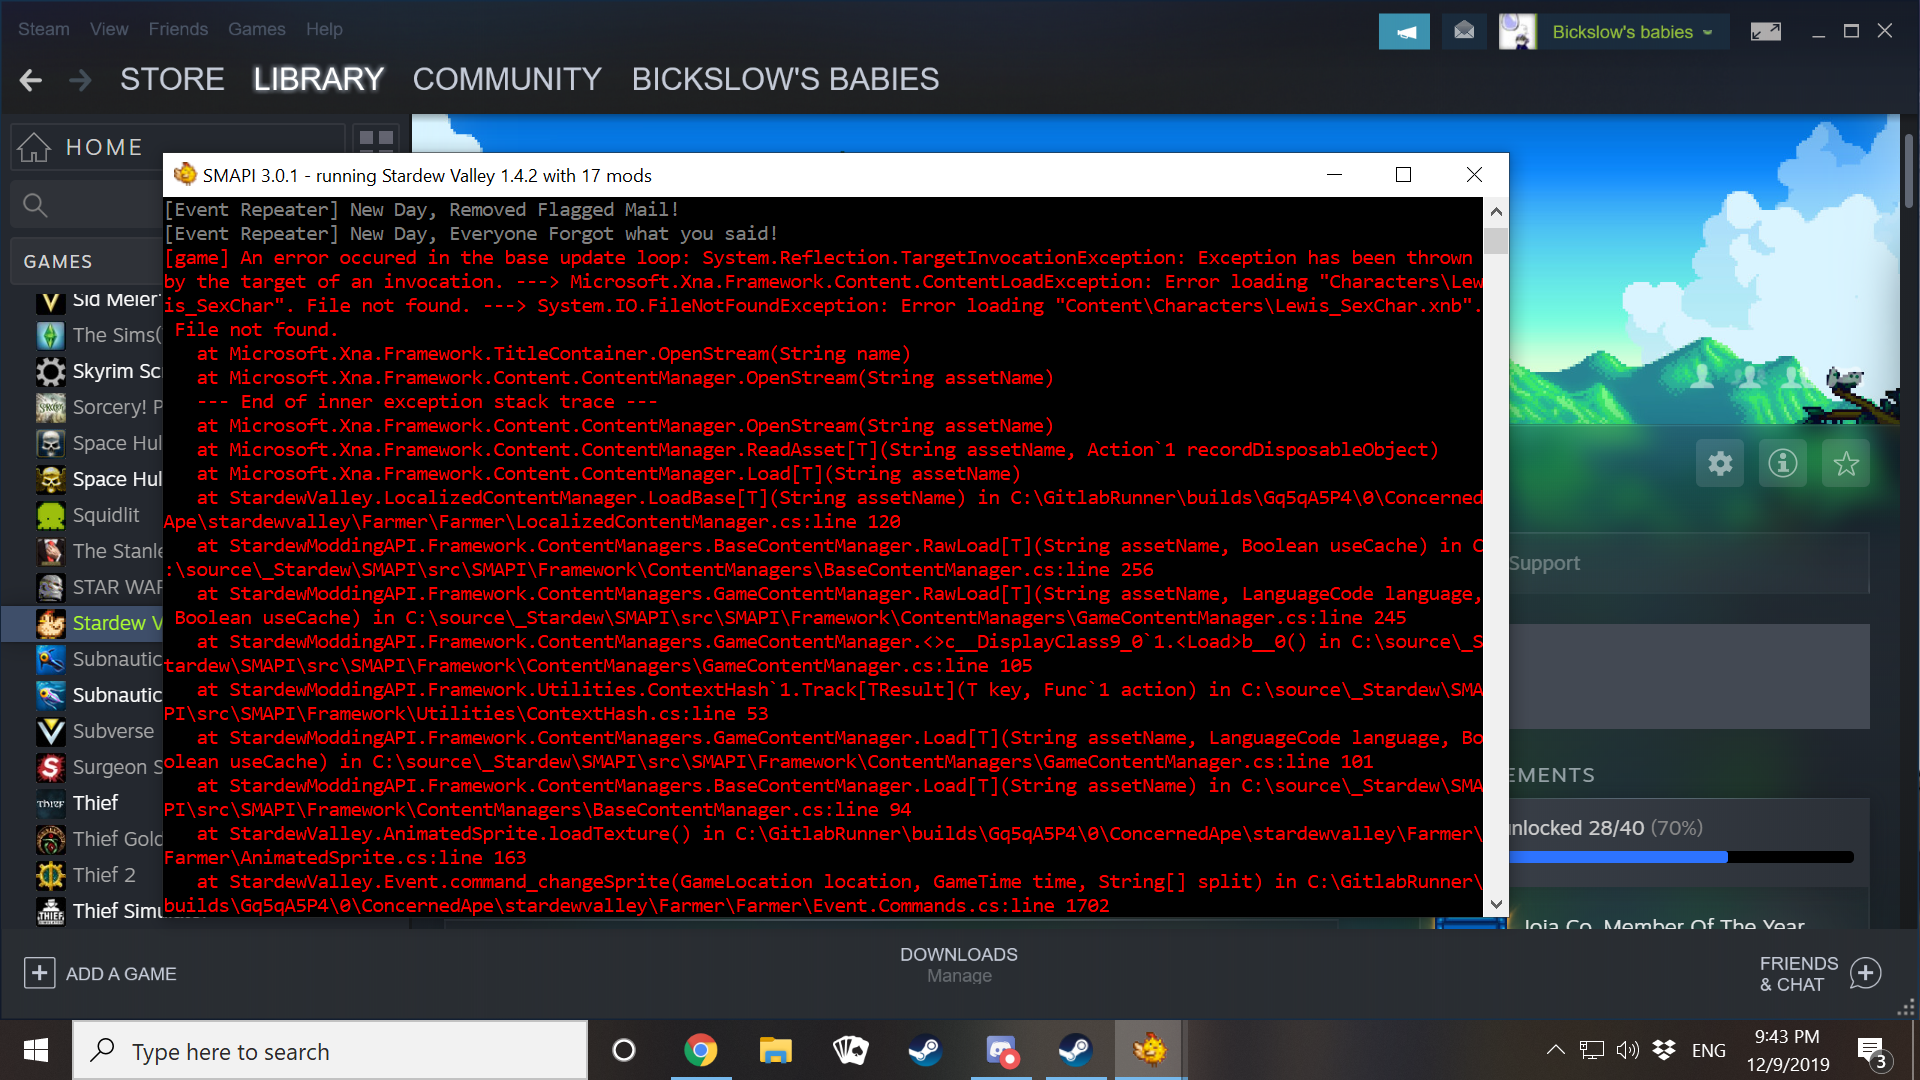
Task: Click the profile avatar picture
Action: click(x=1517, y=32)
